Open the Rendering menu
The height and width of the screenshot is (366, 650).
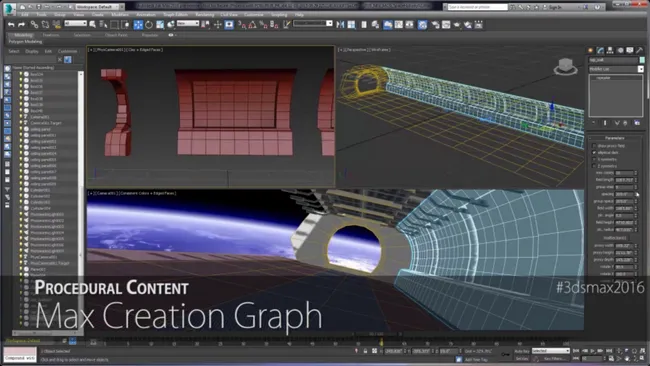coord(205,15)
